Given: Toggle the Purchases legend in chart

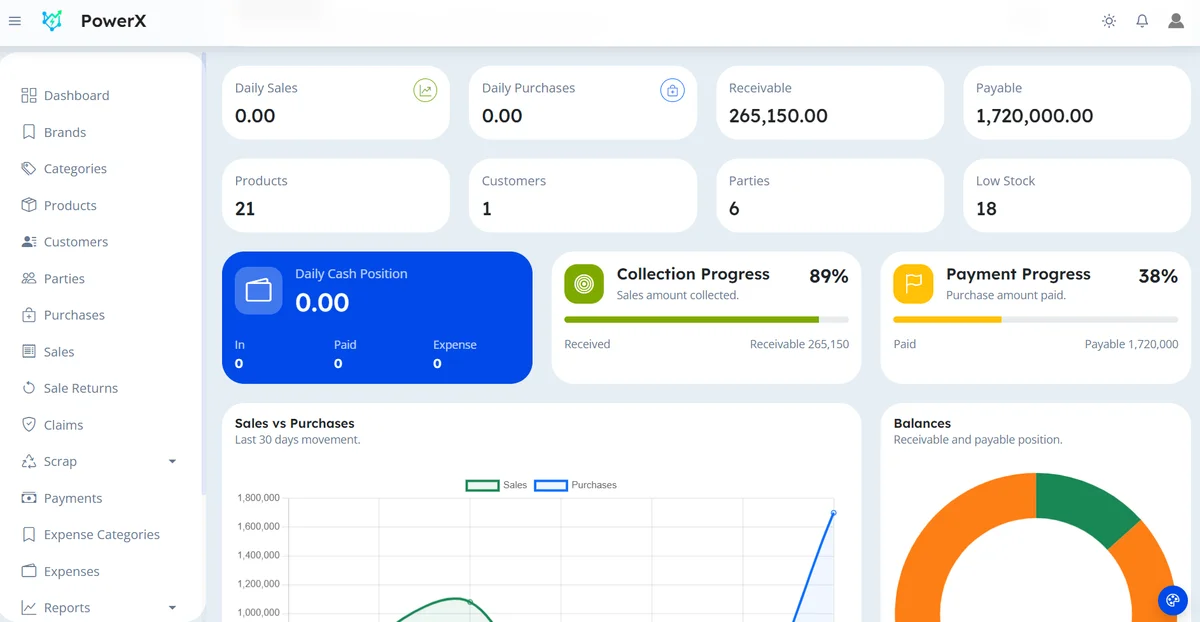Looking at the screenshot, I should [x=576, y=485].
